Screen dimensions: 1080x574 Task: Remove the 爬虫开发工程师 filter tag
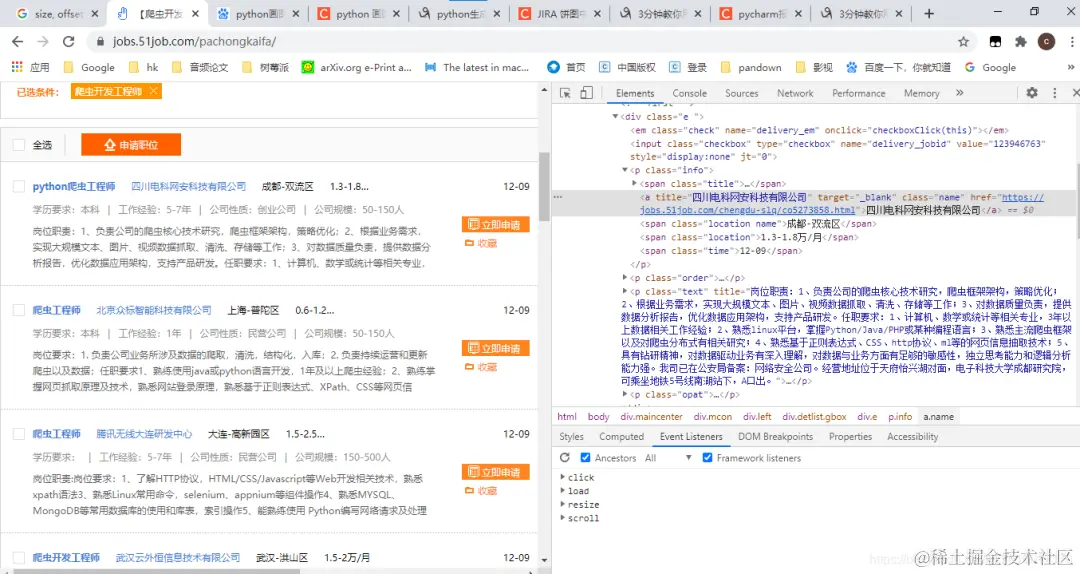coord(153,91)
